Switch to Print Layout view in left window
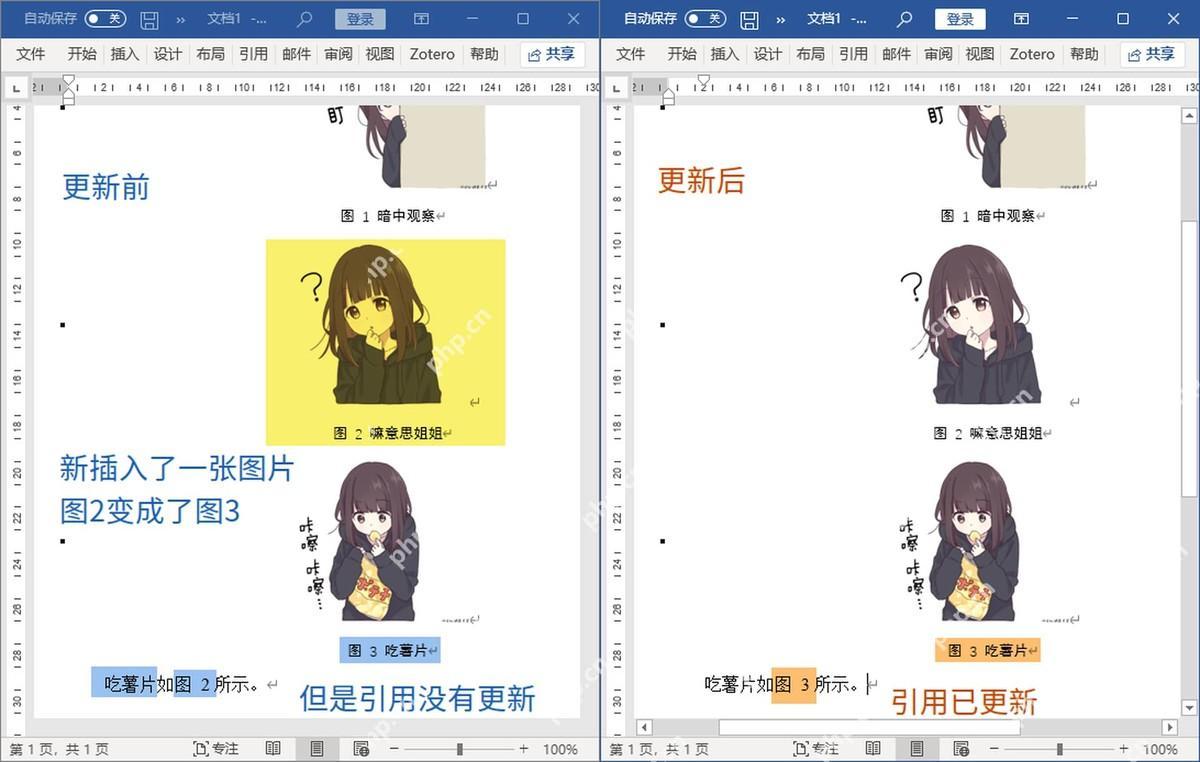1200x762 pixels. 317,749
